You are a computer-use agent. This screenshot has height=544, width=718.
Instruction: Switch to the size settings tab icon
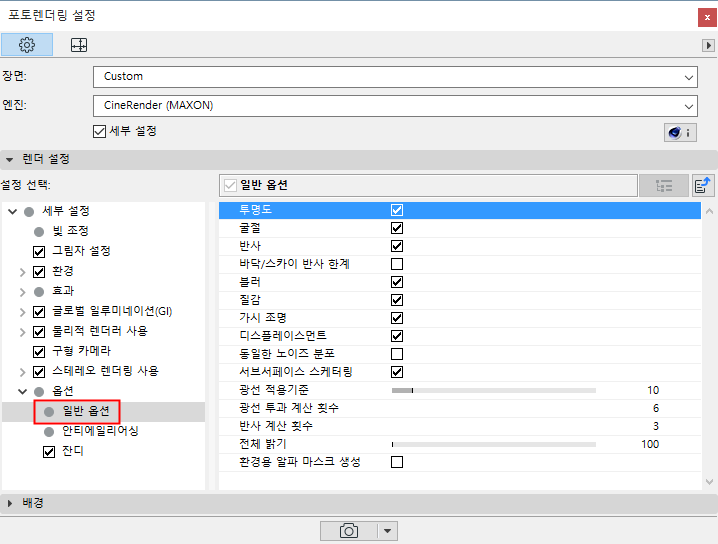79,45
